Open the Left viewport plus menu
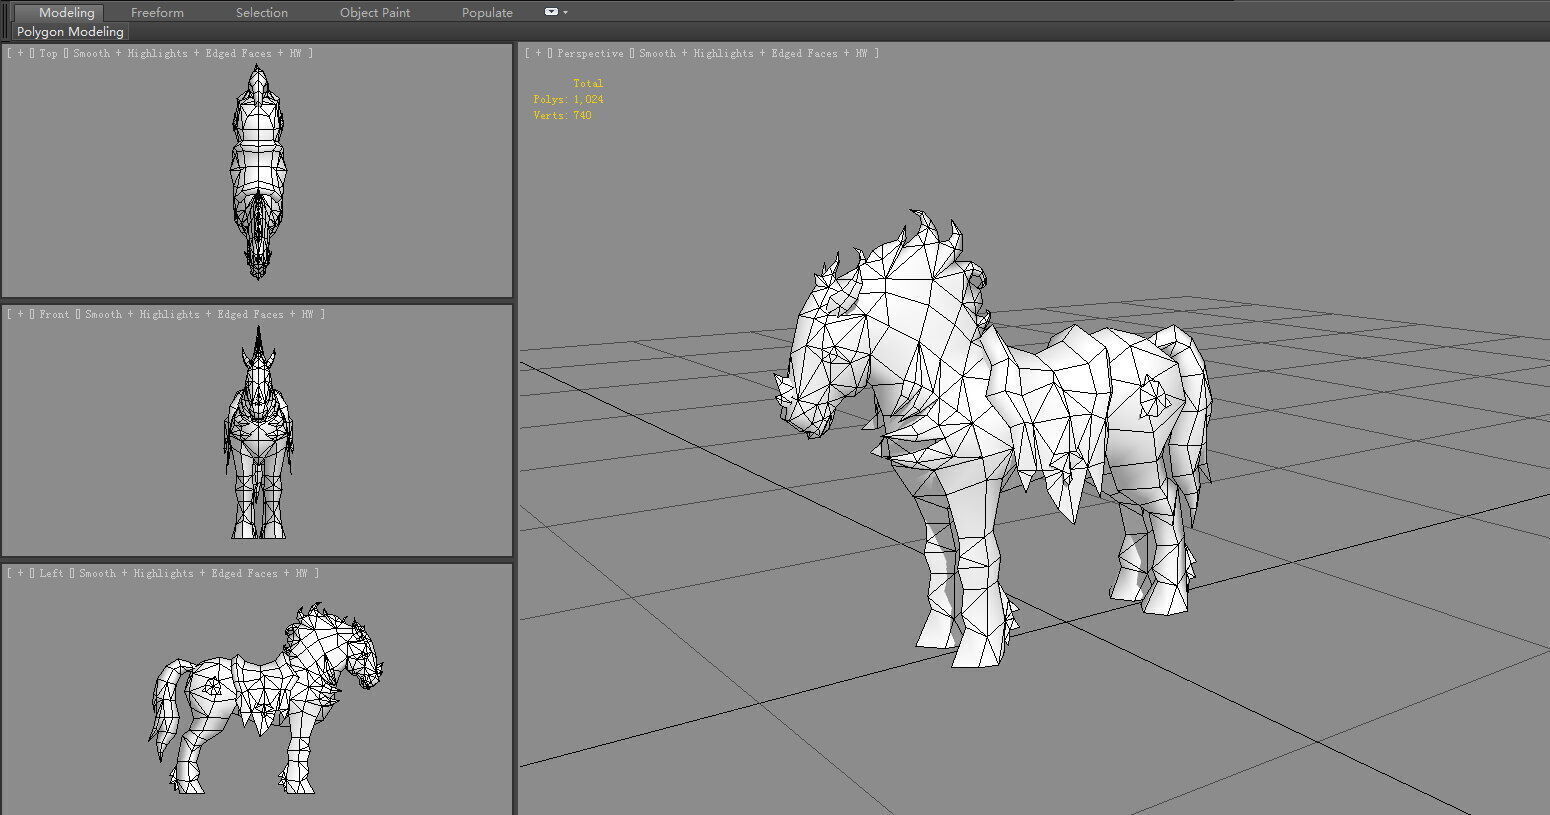Image resolution: width=1550 pixels, height=815 pixels. coord(20,573)
